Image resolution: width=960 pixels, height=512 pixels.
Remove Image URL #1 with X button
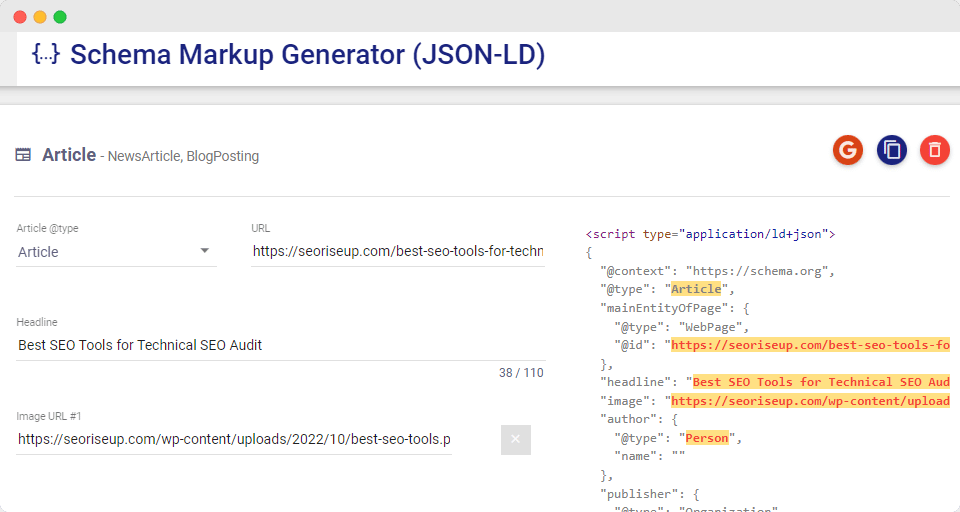516,440
